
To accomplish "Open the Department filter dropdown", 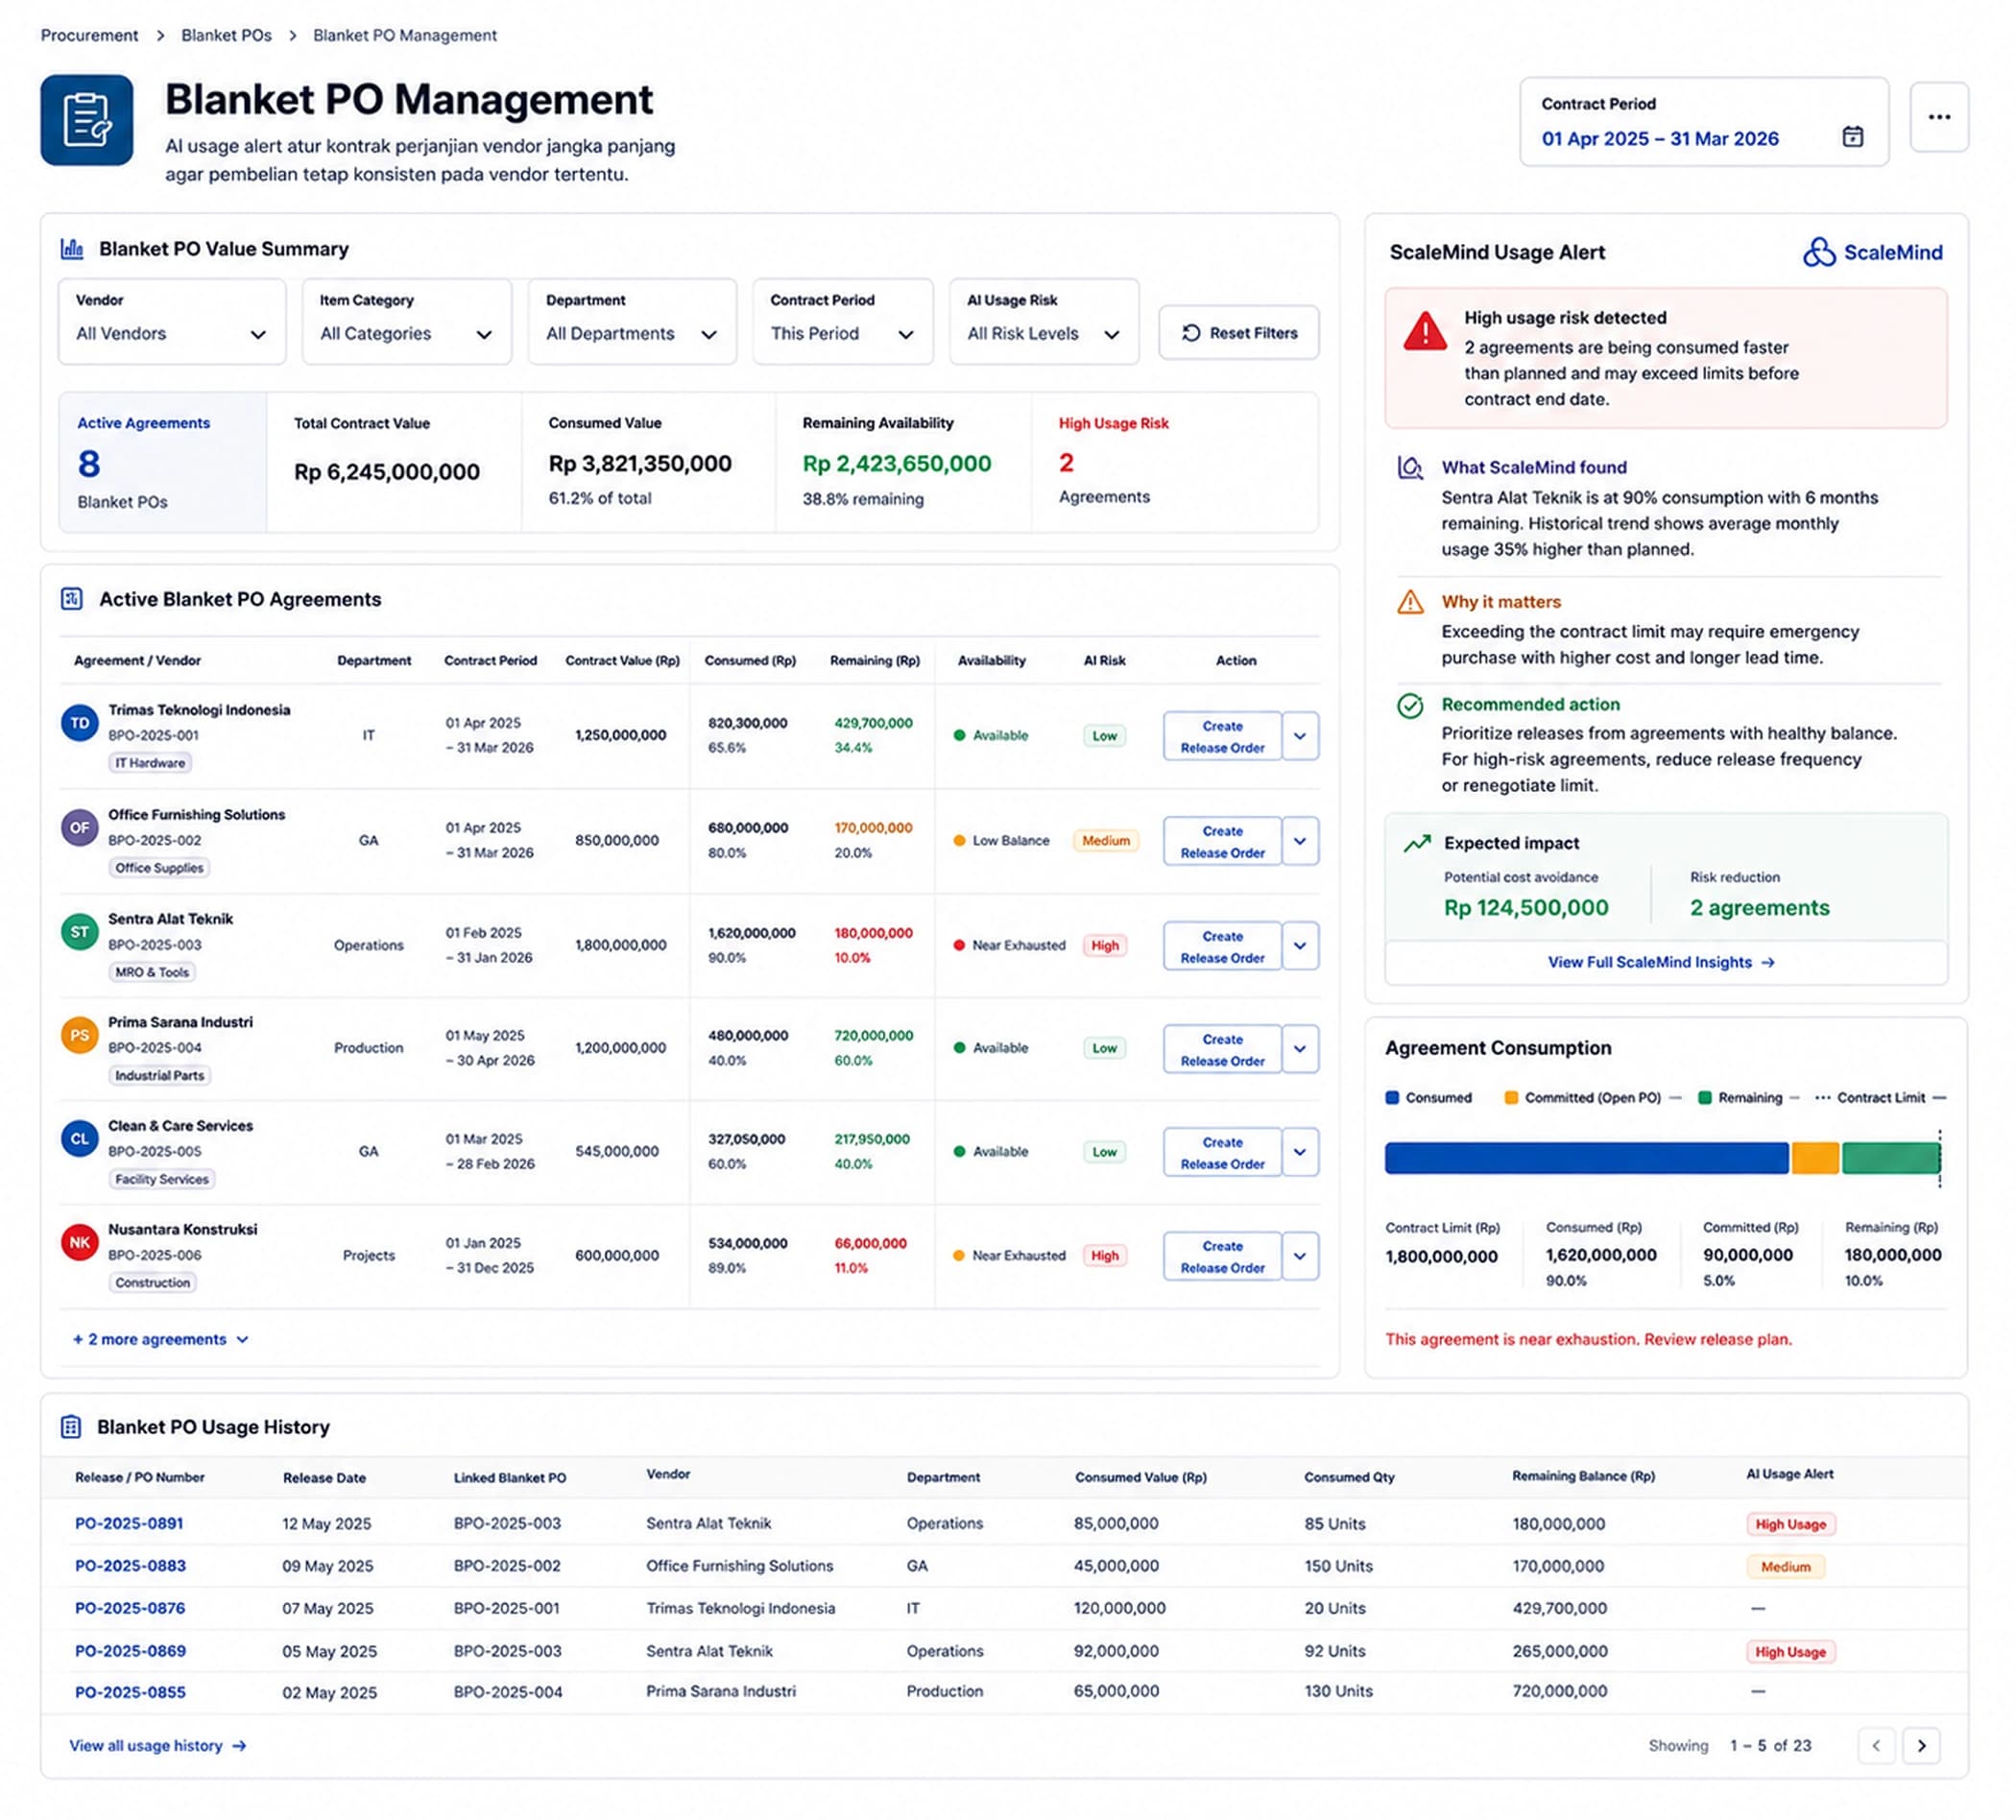I will 632,321.
